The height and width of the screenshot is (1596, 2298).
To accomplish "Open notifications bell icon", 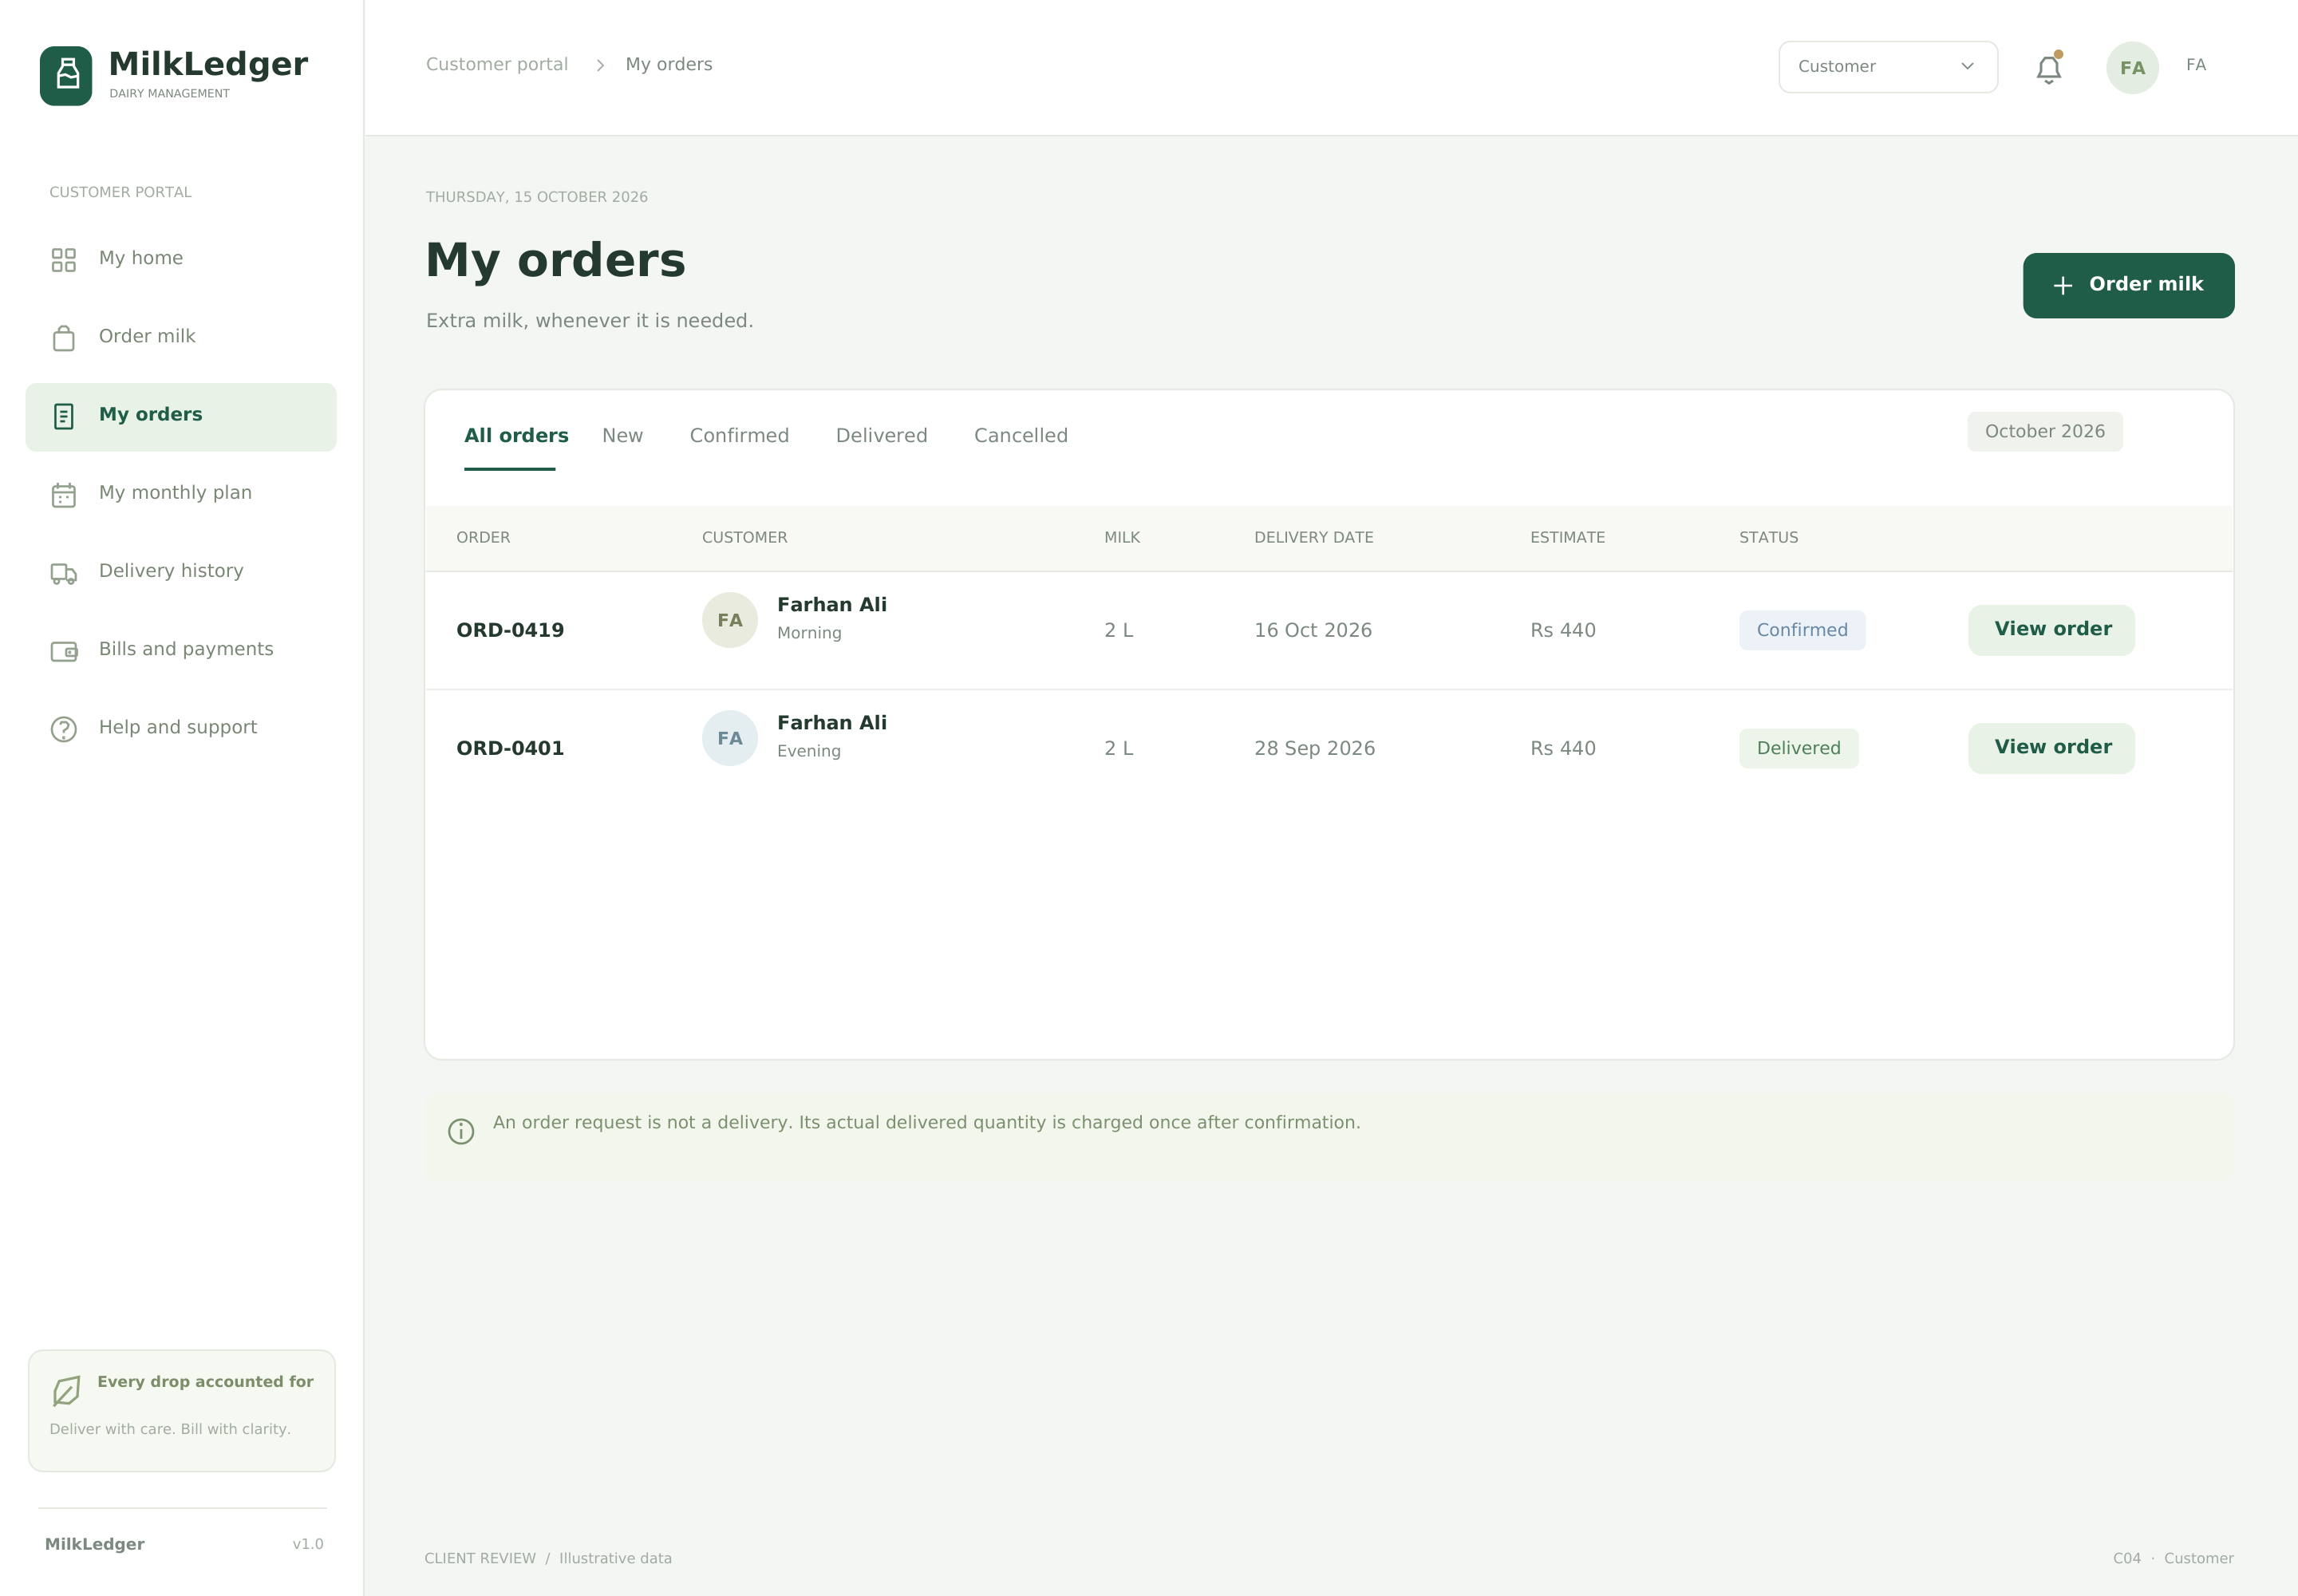I will (2049, 68).
